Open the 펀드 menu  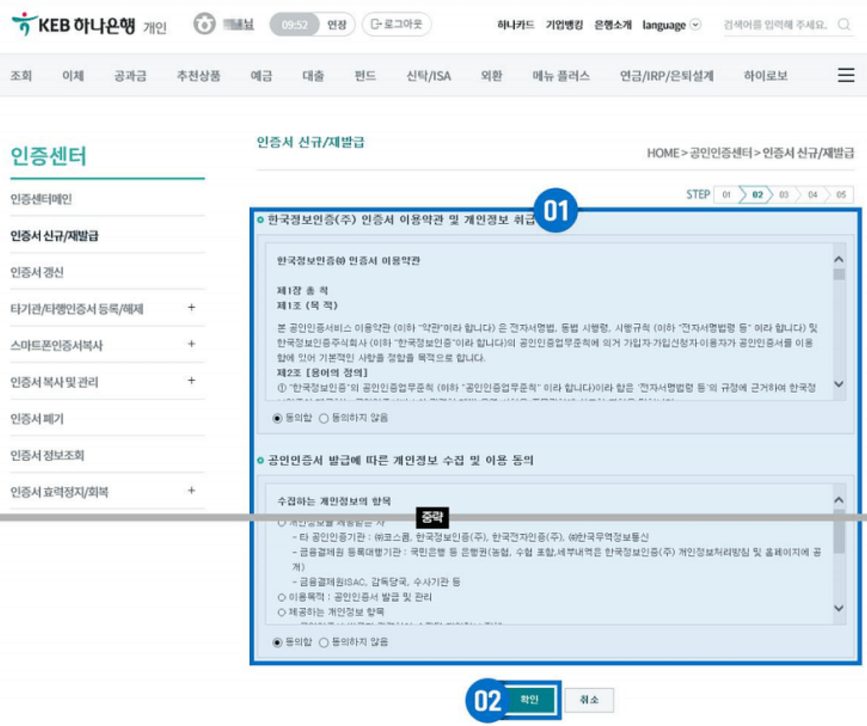tap(365, 75)
